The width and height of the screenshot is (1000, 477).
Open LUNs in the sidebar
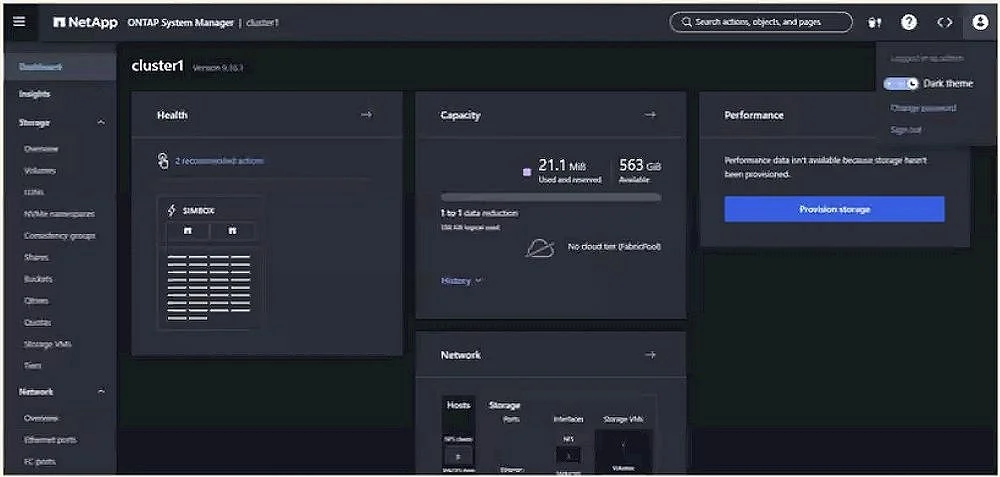34,192
